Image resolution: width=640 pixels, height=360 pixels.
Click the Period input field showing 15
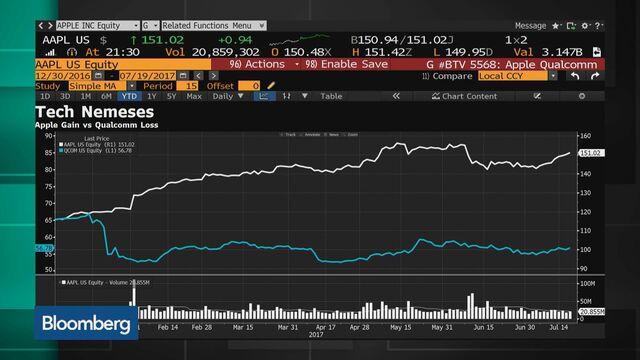[187, 86]
